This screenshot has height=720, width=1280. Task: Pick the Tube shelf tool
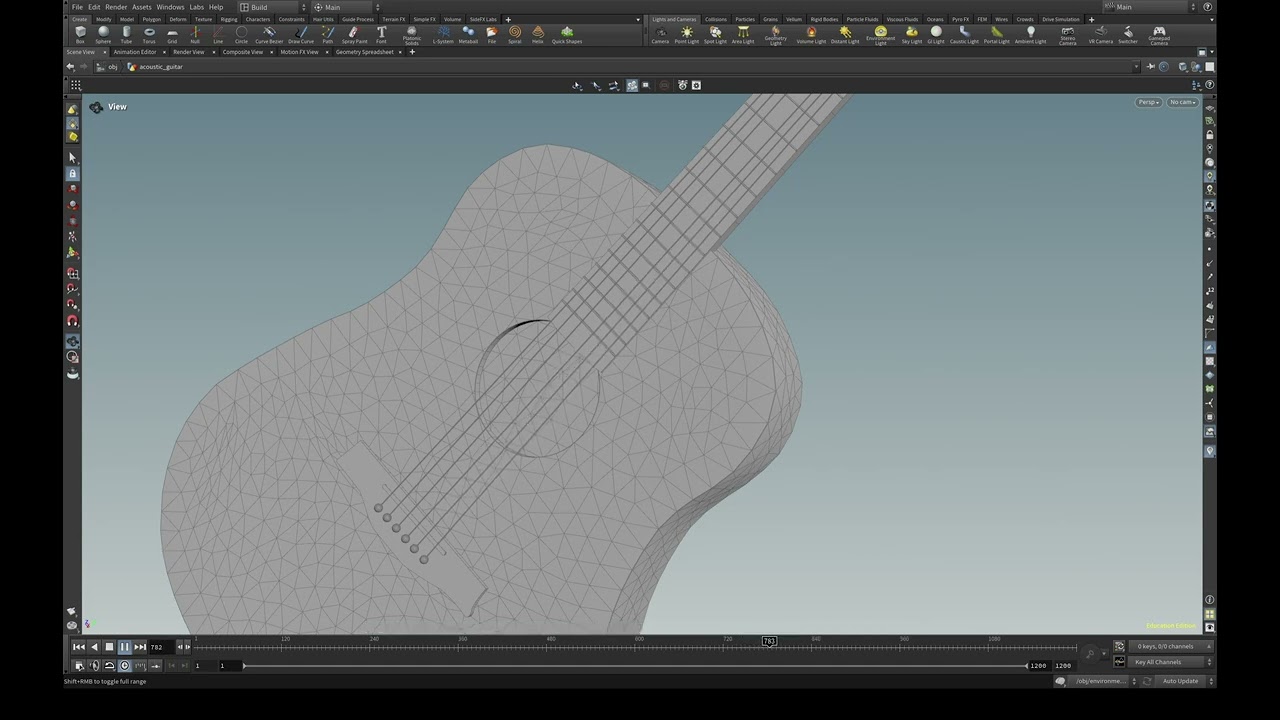[126, 35]
